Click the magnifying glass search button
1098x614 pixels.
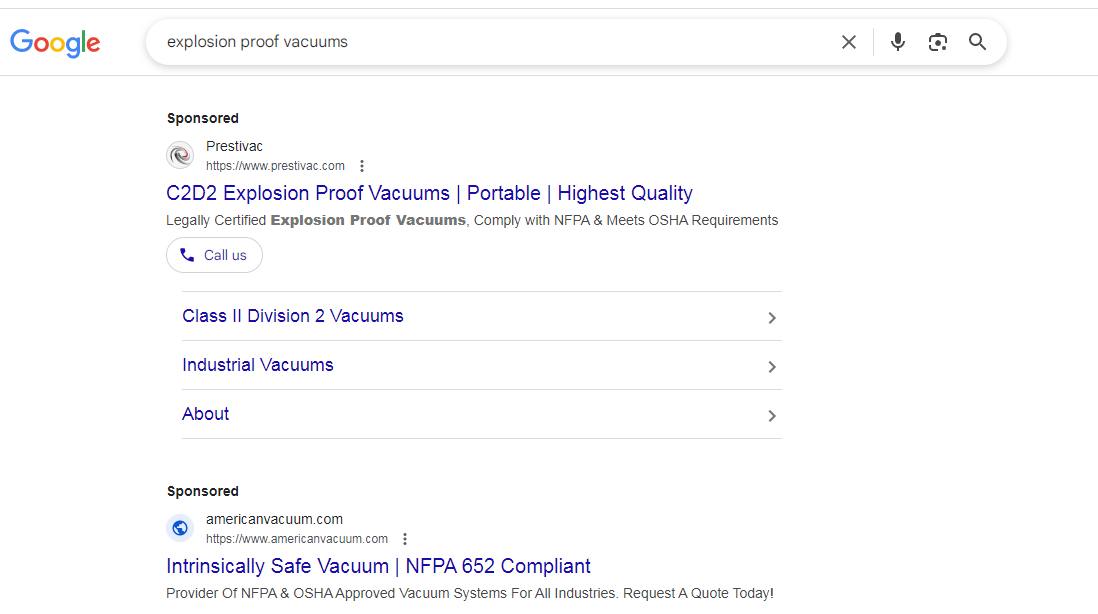(x=977, y=42)
